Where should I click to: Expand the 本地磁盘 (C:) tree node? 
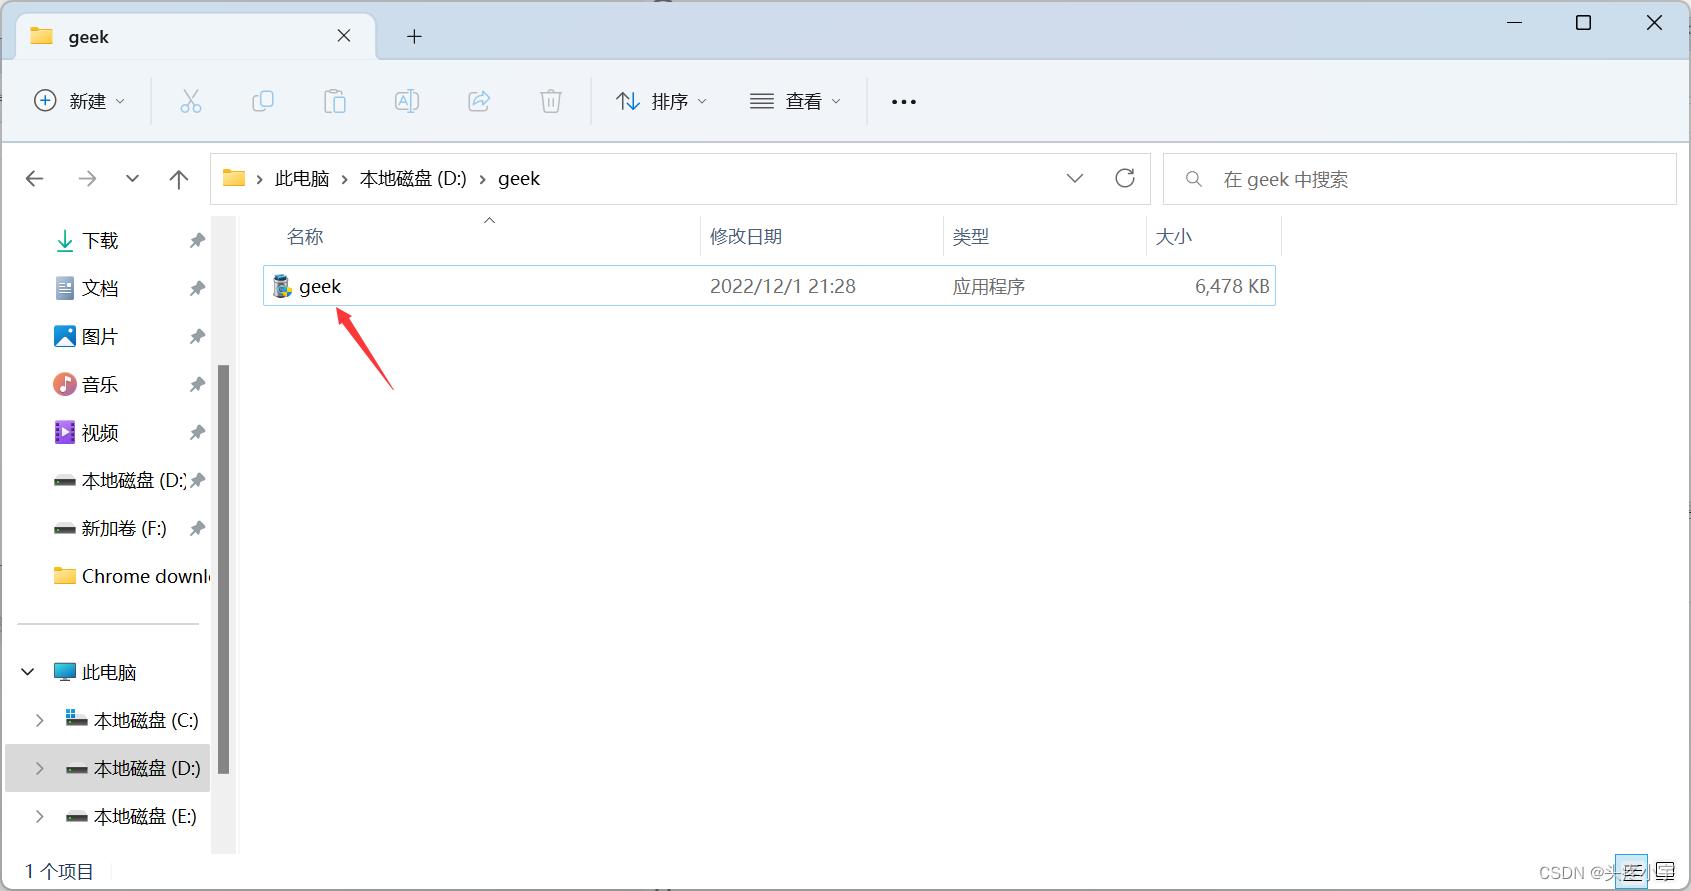tap(39, 720)
